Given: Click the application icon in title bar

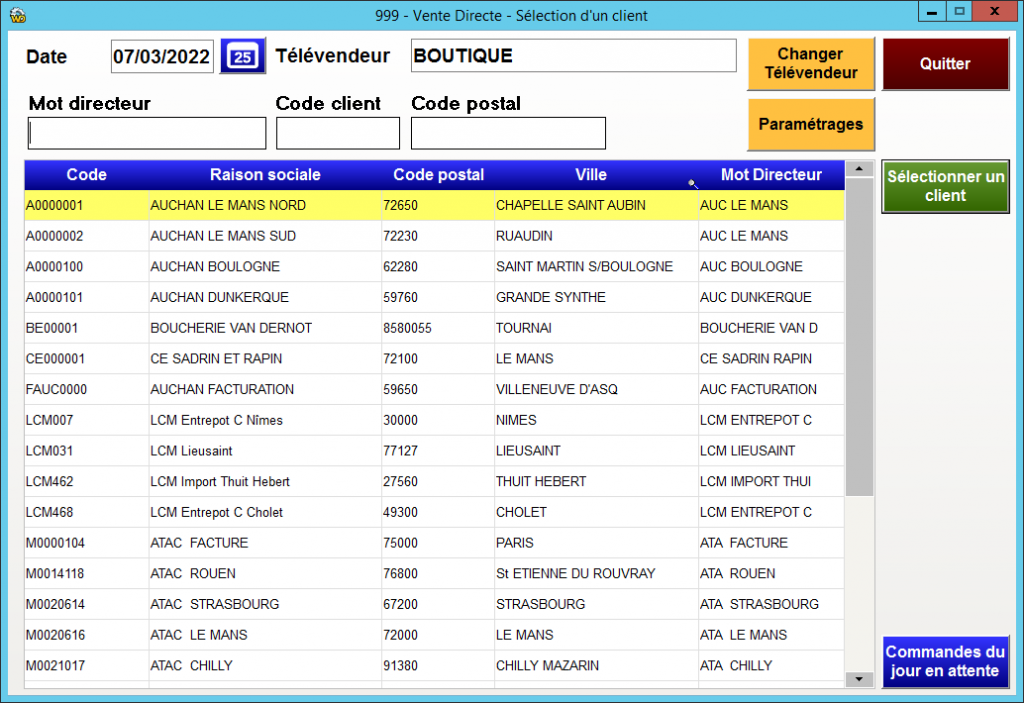Looking at the screenshot, I should tap(16, 15).
